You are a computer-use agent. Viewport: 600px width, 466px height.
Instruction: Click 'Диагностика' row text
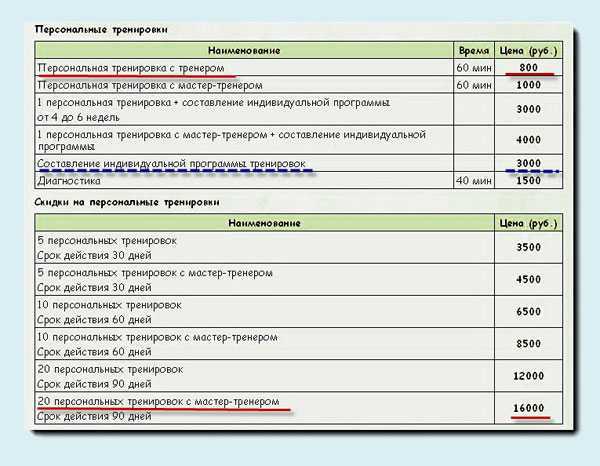(69, 181)
